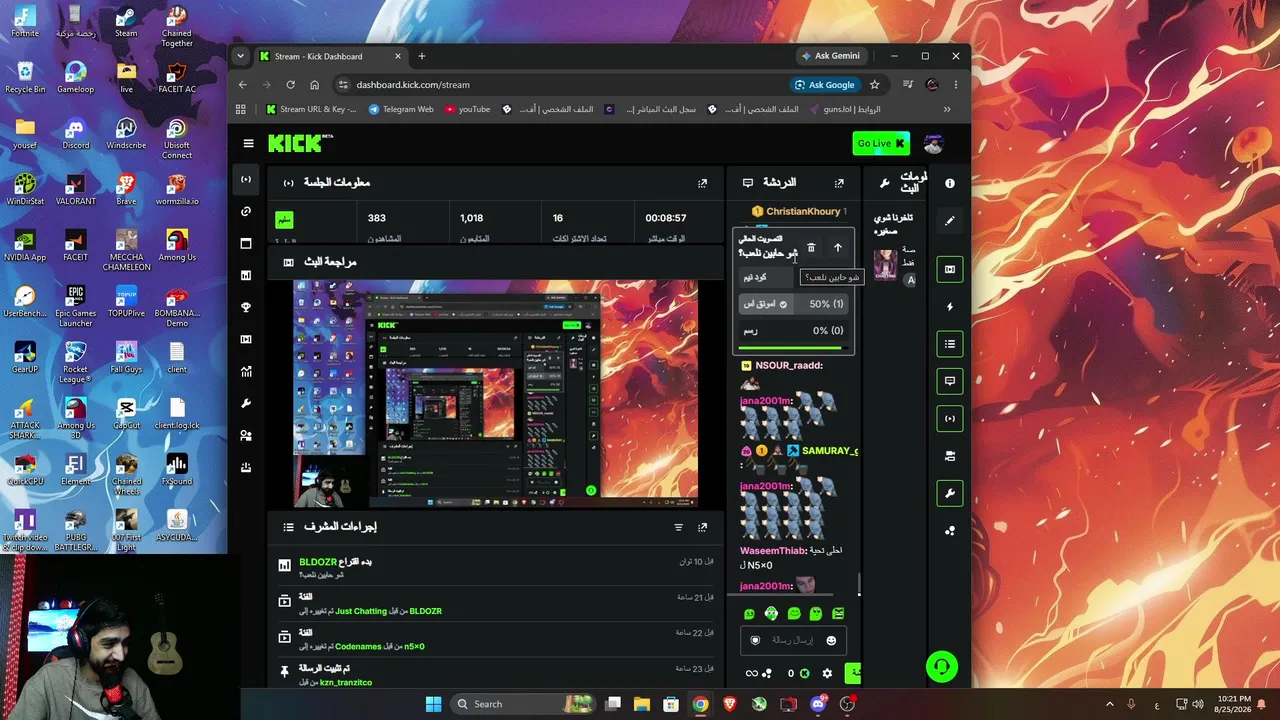Select the Fortnite desktop shortcut
Viewport: 1280px width, 720px height.
(25, 22)
